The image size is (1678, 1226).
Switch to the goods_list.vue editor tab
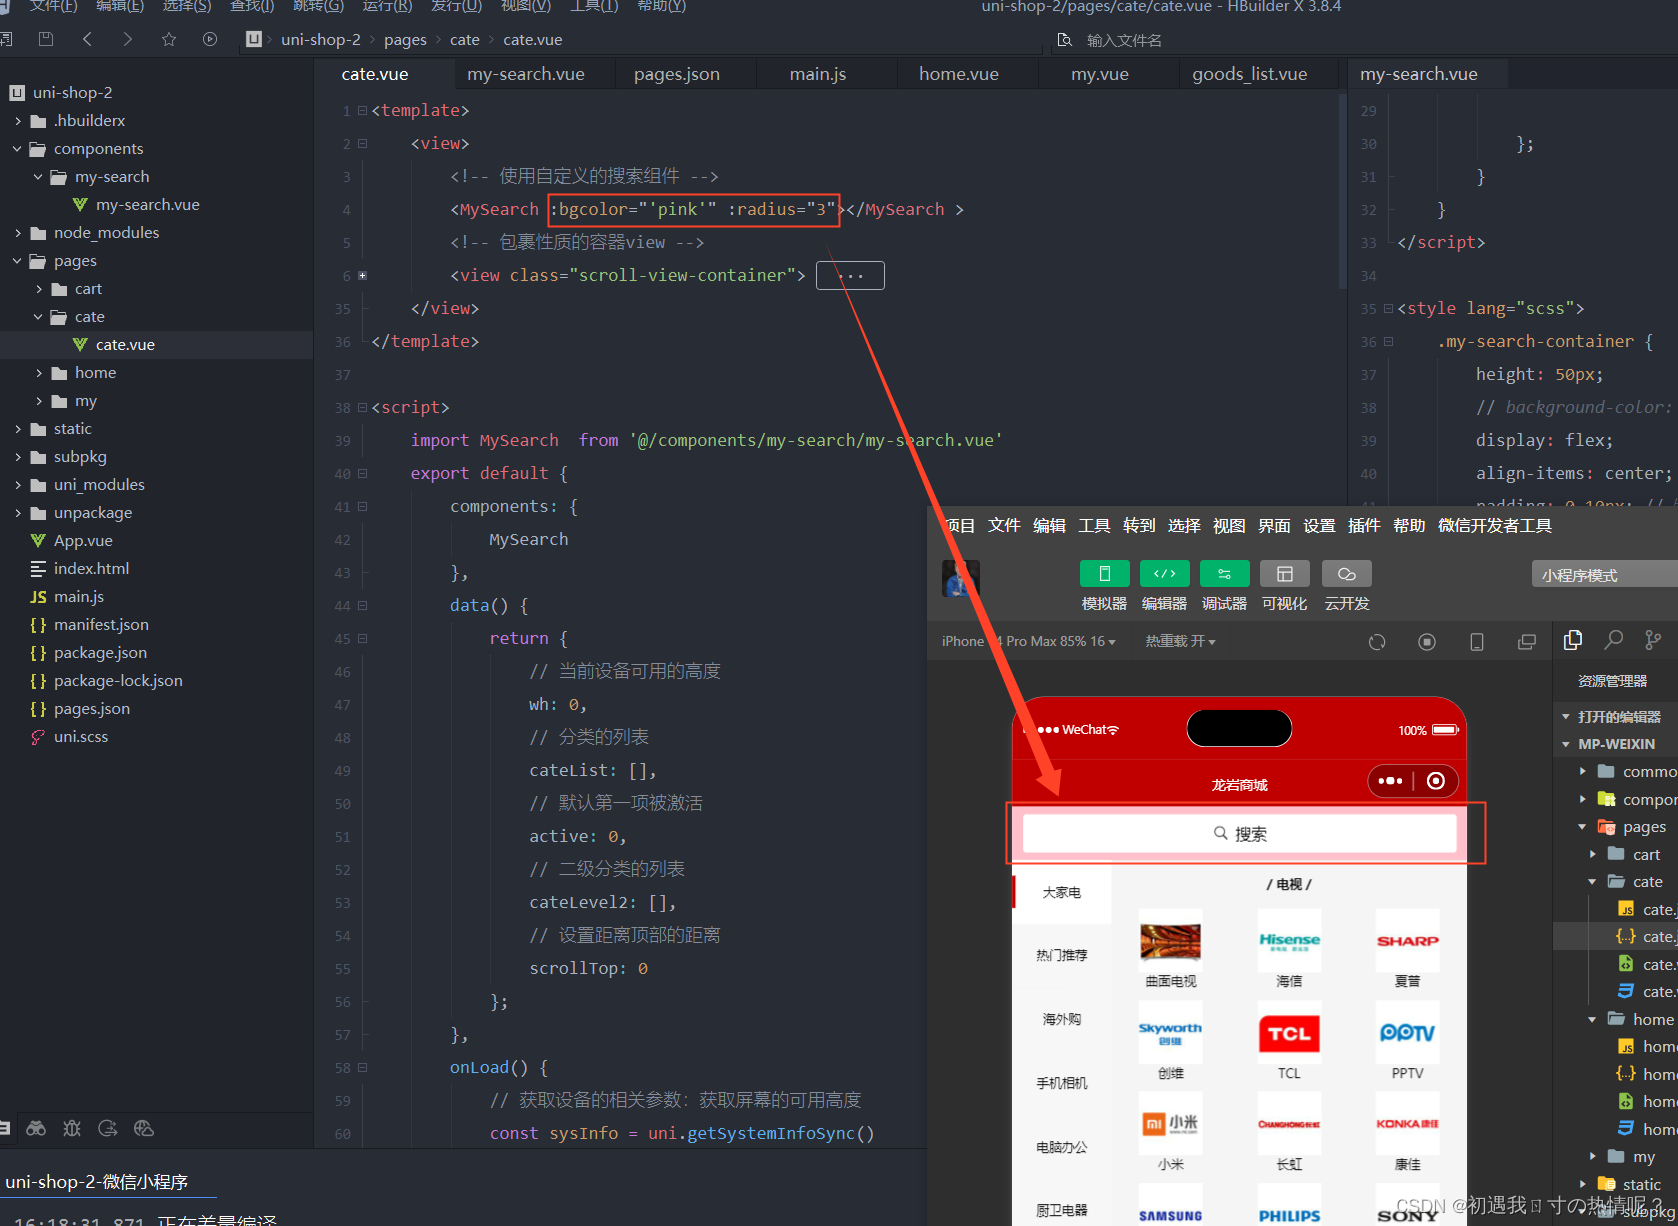pyautogui.click(x=1250, y=74)
